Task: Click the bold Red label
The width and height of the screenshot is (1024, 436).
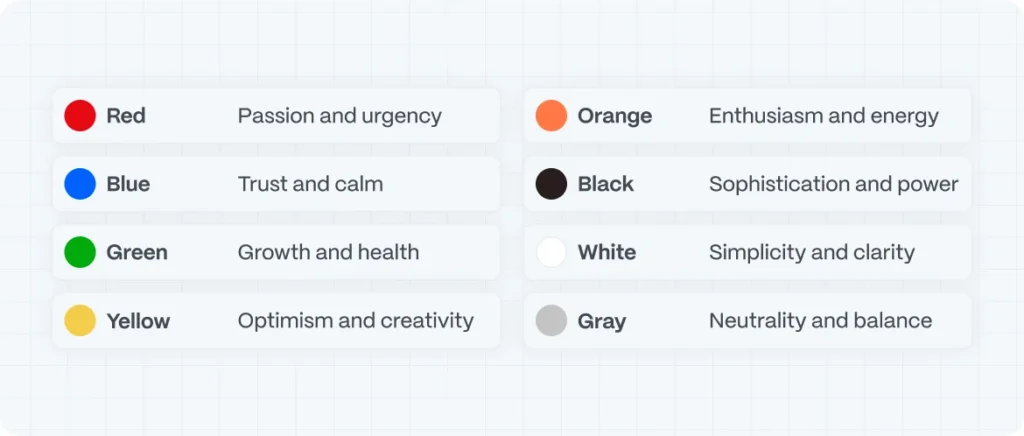Action: coord(126,116)
